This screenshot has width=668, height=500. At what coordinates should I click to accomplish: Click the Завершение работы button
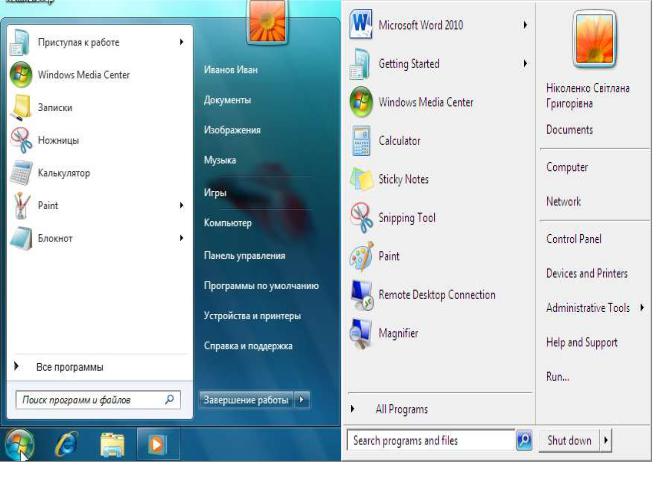(246, 399)
